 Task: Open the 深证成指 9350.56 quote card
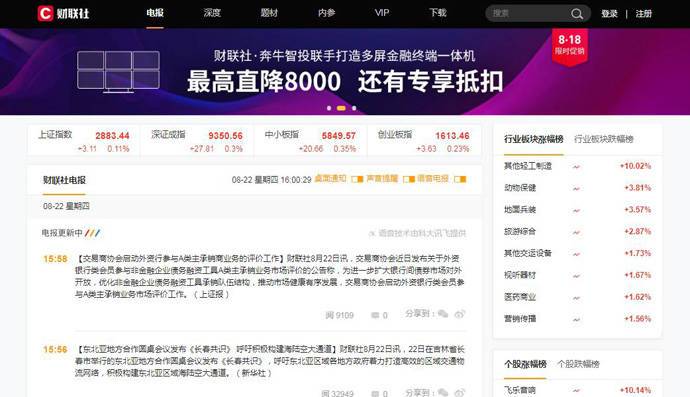(x=197, y=141)
